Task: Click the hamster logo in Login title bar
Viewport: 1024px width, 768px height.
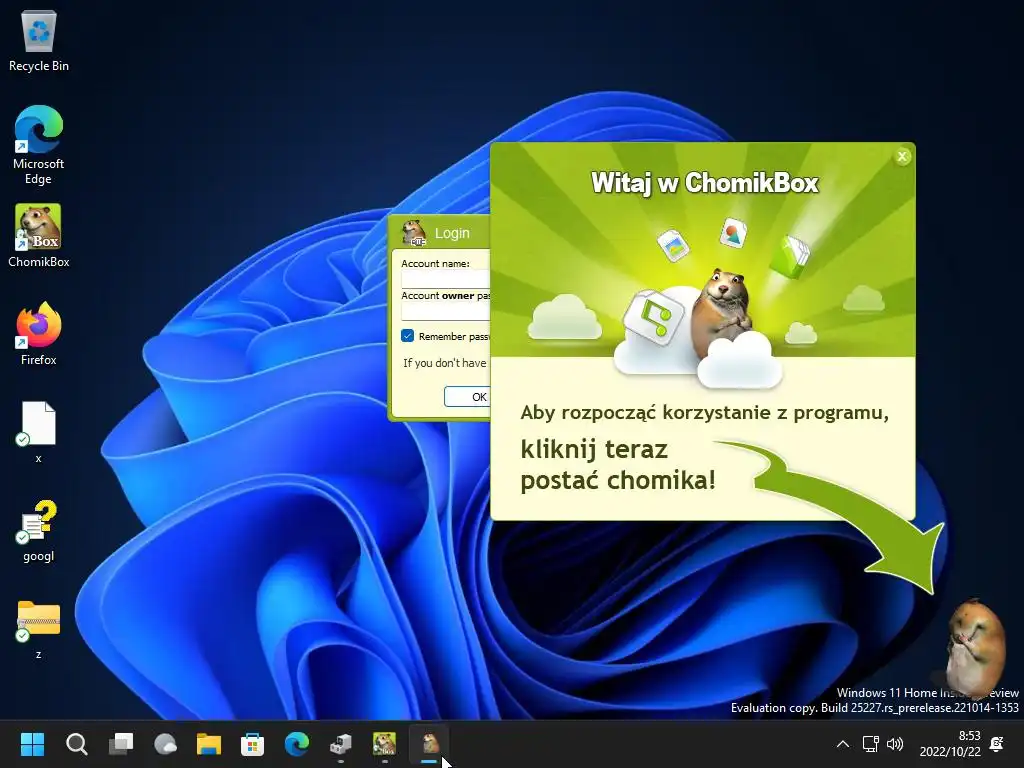Action: coord(414,233)
